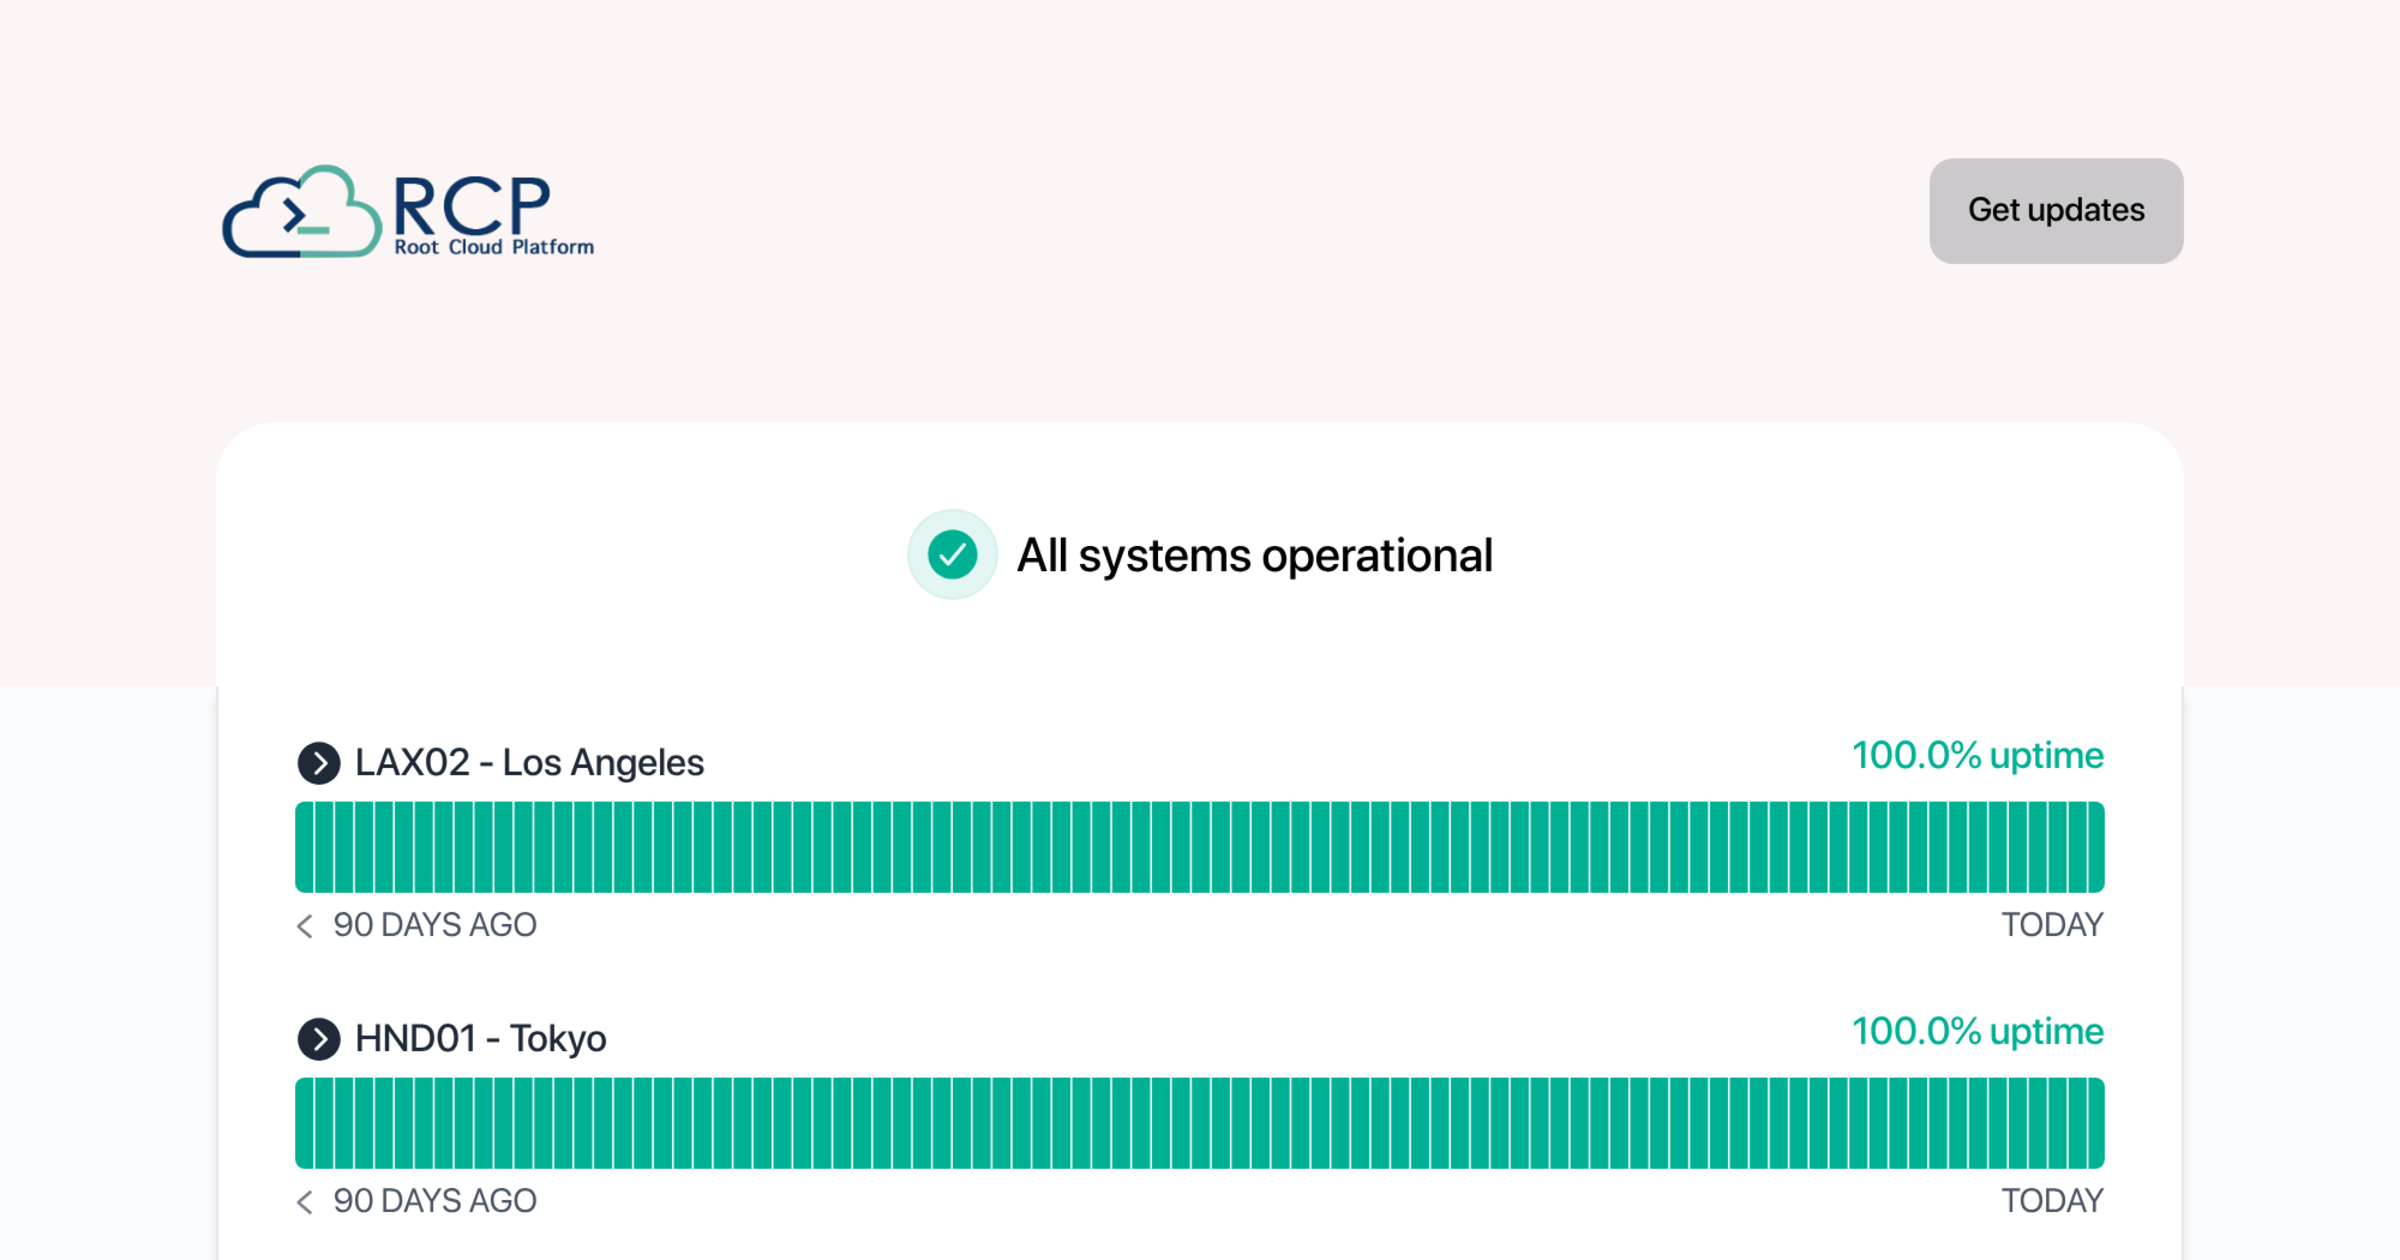
Task: Click the 100.0% uptime value for LAX02
Action: (x=1977, y=756)
